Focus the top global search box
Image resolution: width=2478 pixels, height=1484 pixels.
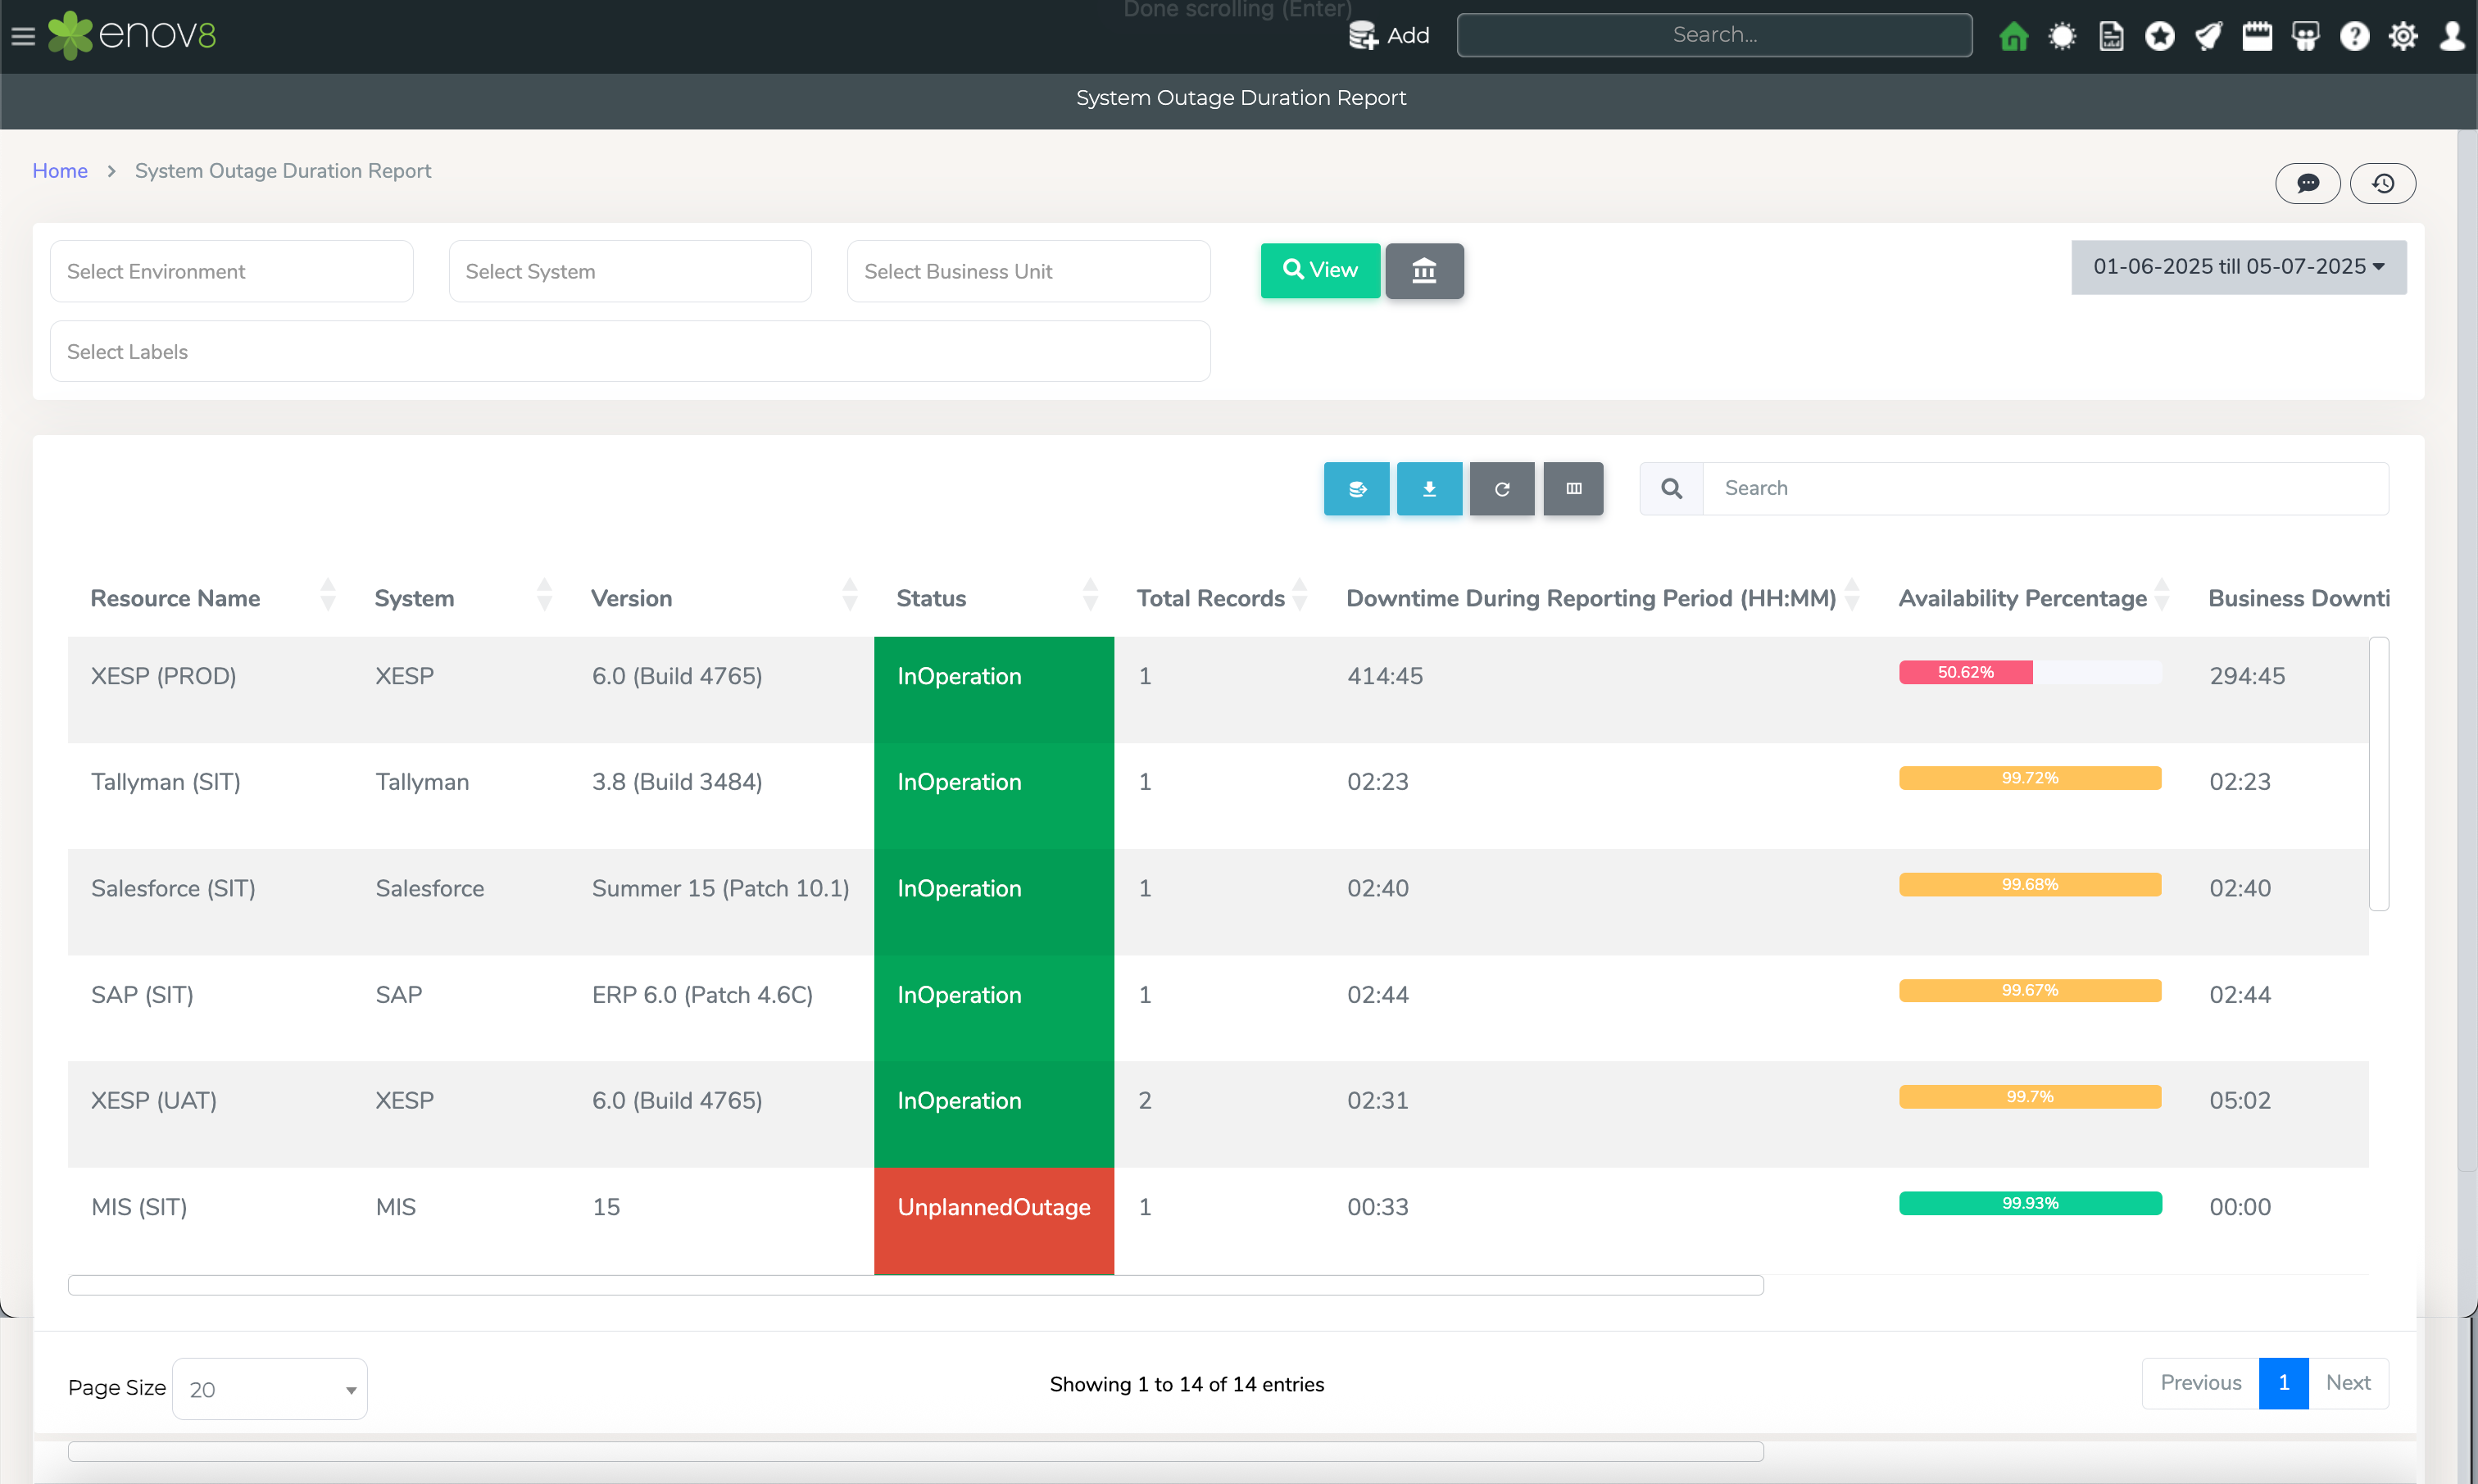pos(1714,35)
